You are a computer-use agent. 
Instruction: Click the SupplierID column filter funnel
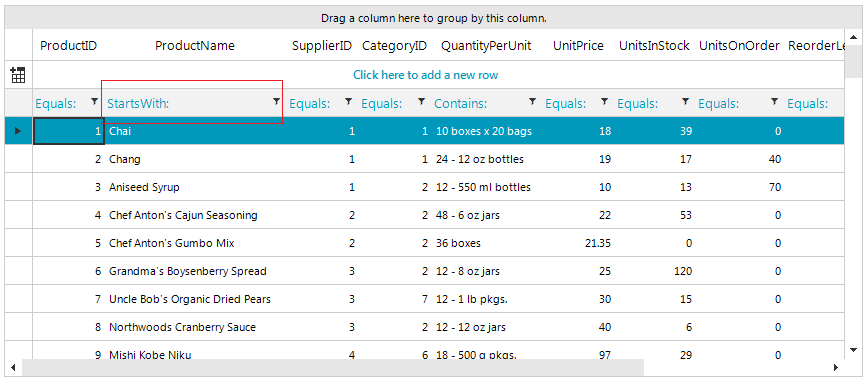(x=348, y=101)
